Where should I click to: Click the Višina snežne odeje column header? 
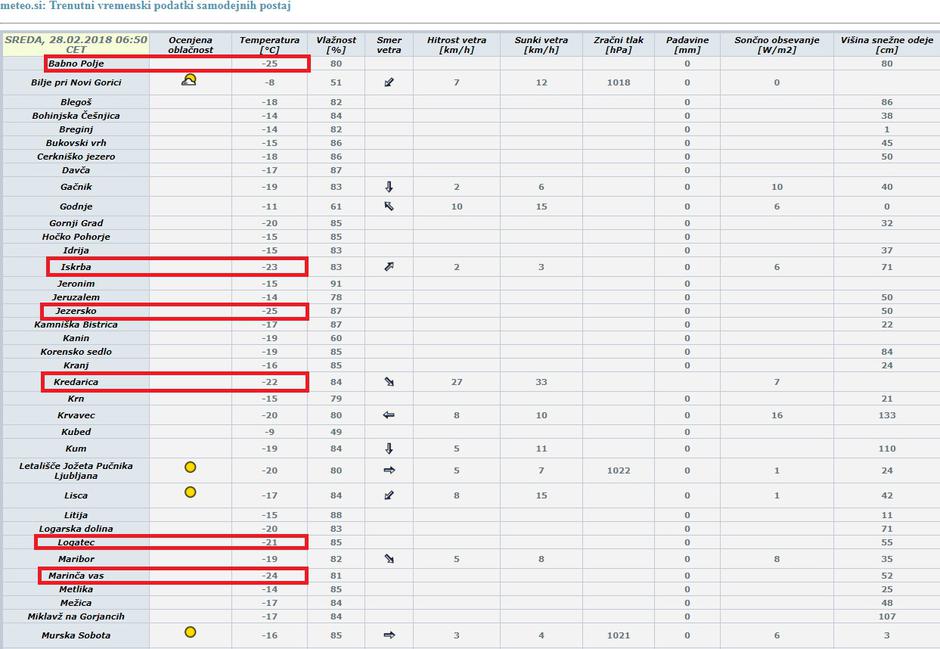click(886, 45)
